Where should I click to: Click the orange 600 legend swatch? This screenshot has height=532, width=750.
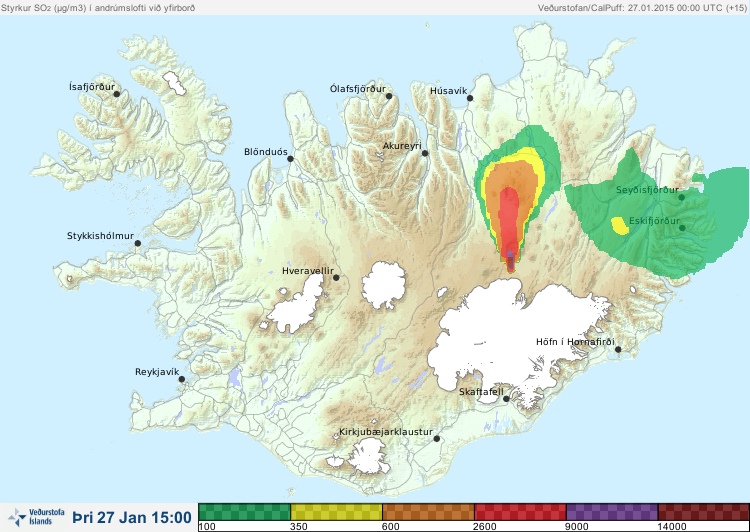click(x=429, y=512)
